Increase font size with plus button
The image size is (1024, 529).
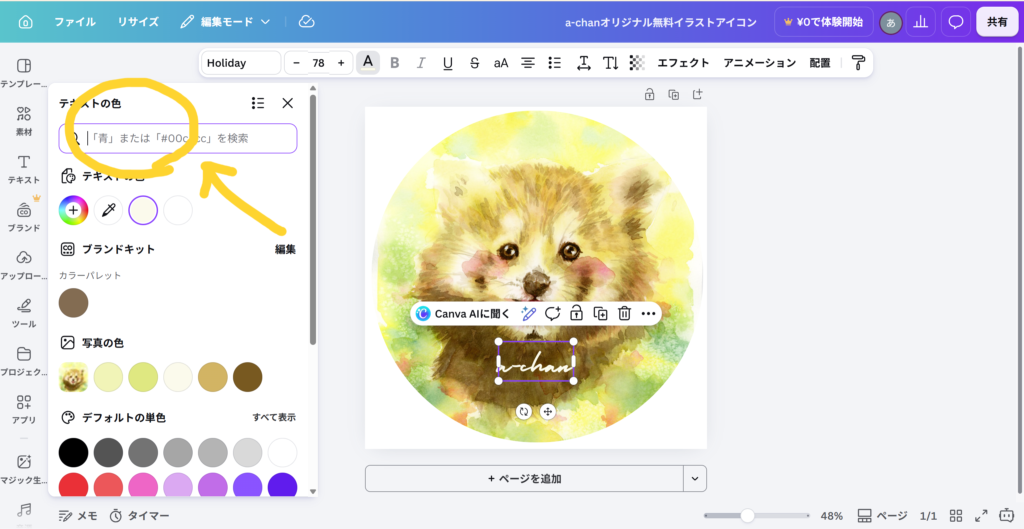pos(341,63)
